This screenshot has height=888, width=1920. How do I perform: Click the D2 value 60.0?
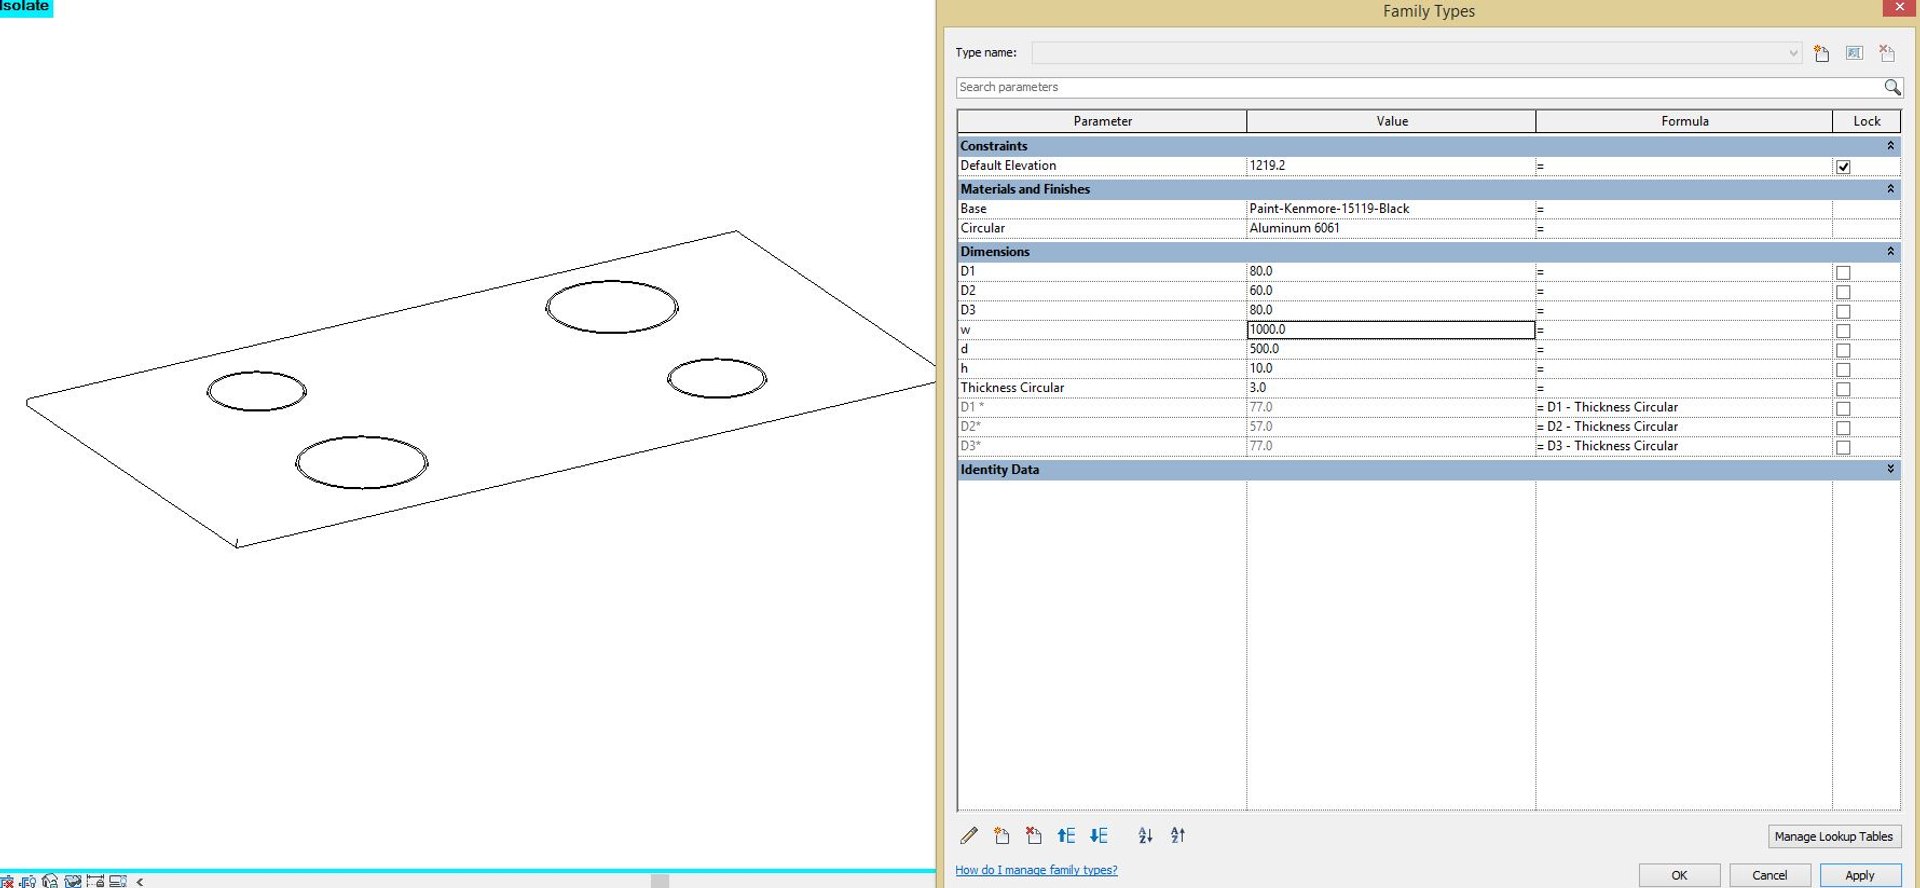[x=1261, y=291]
